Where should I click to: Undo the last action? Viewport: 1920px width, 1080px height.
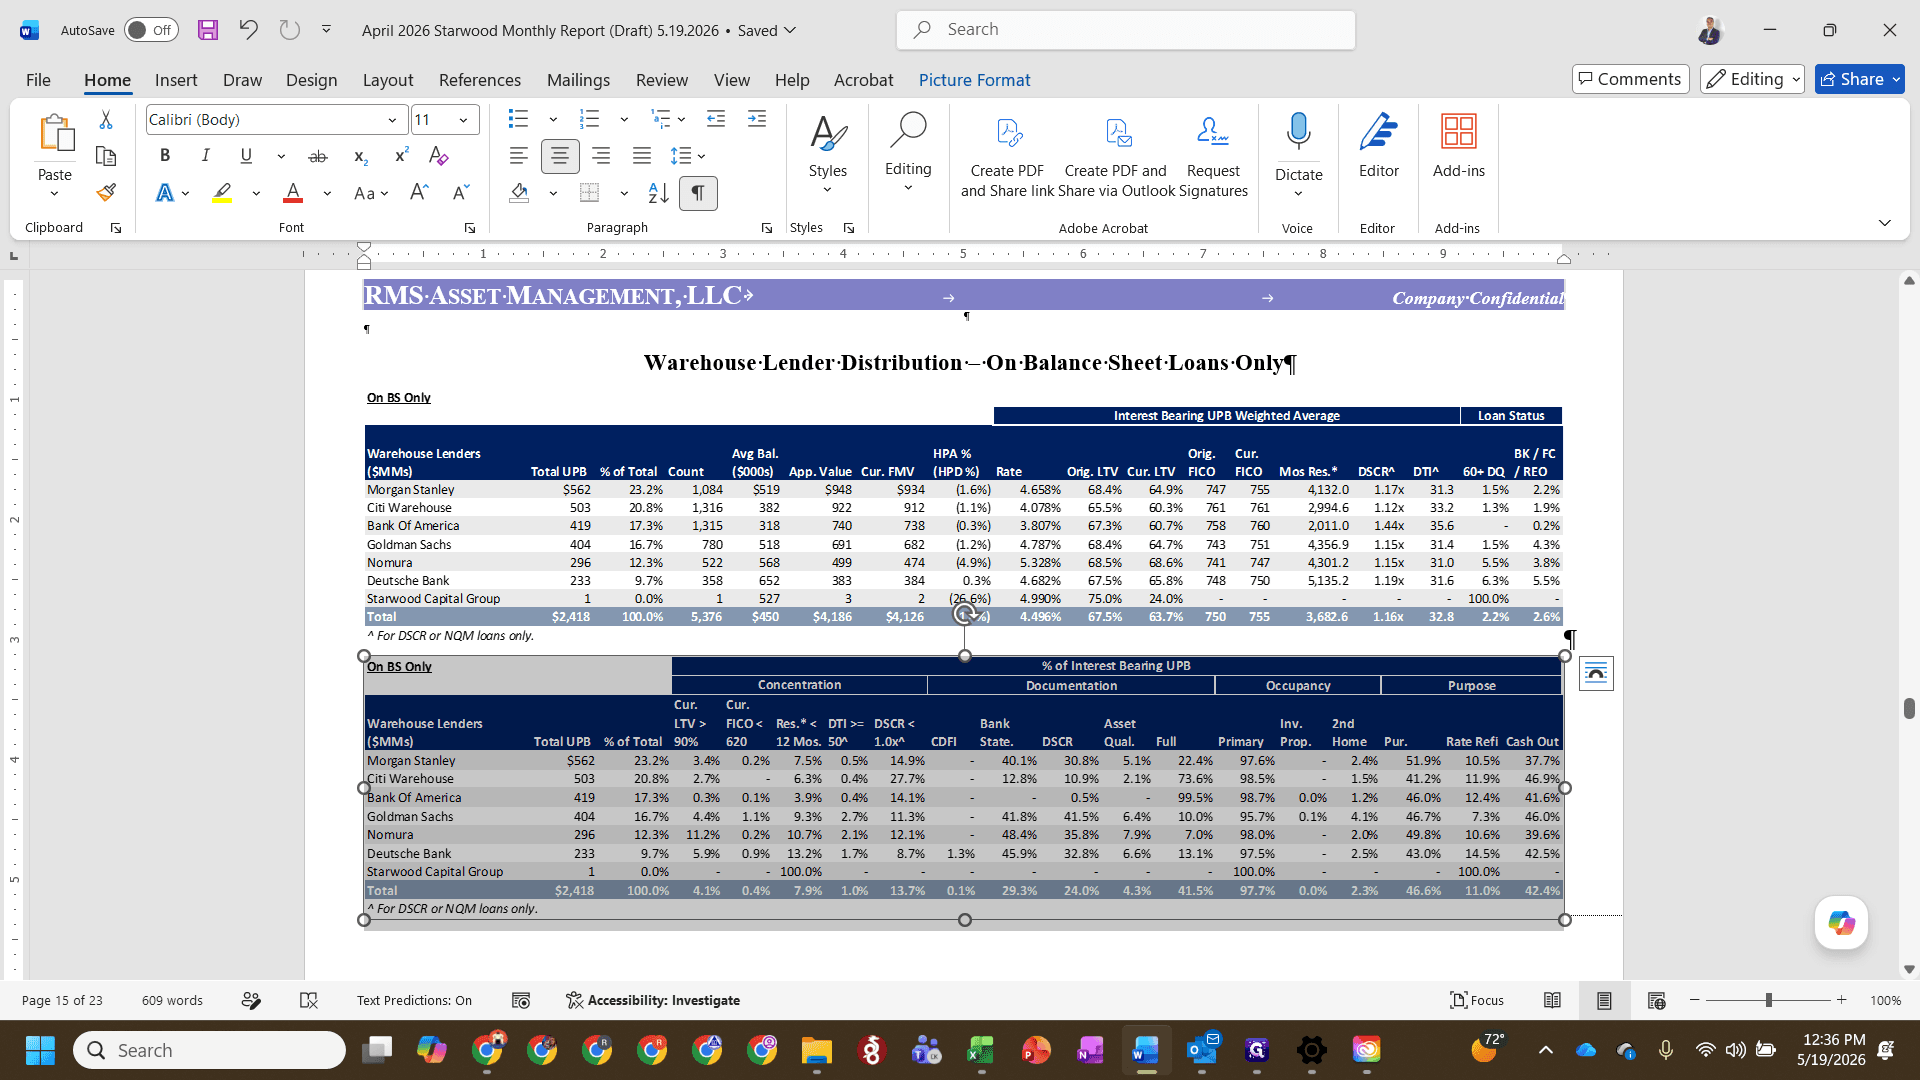click(x=248, y=30)
